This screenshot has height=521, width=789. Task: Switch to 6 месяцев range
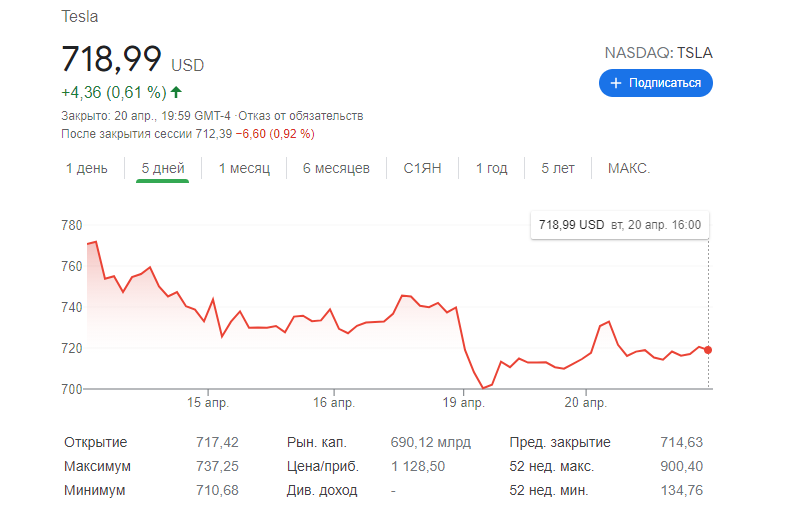pyautogui.click(x=336, y=168)
